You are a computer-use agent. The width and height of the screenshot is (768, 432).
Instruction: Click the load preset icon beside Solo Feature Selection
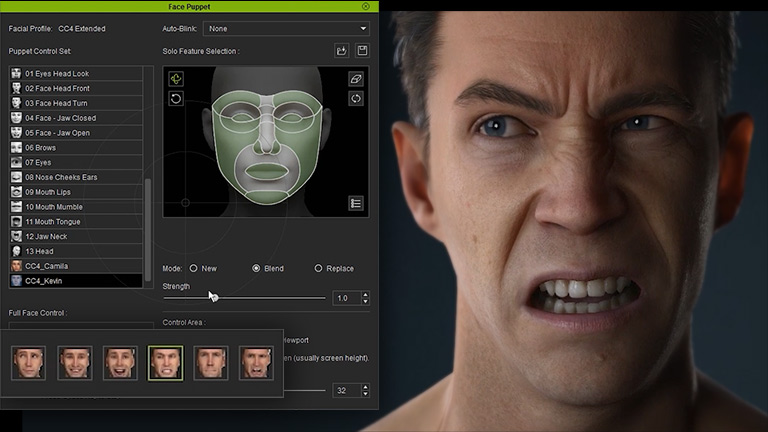tap(342, 51)
